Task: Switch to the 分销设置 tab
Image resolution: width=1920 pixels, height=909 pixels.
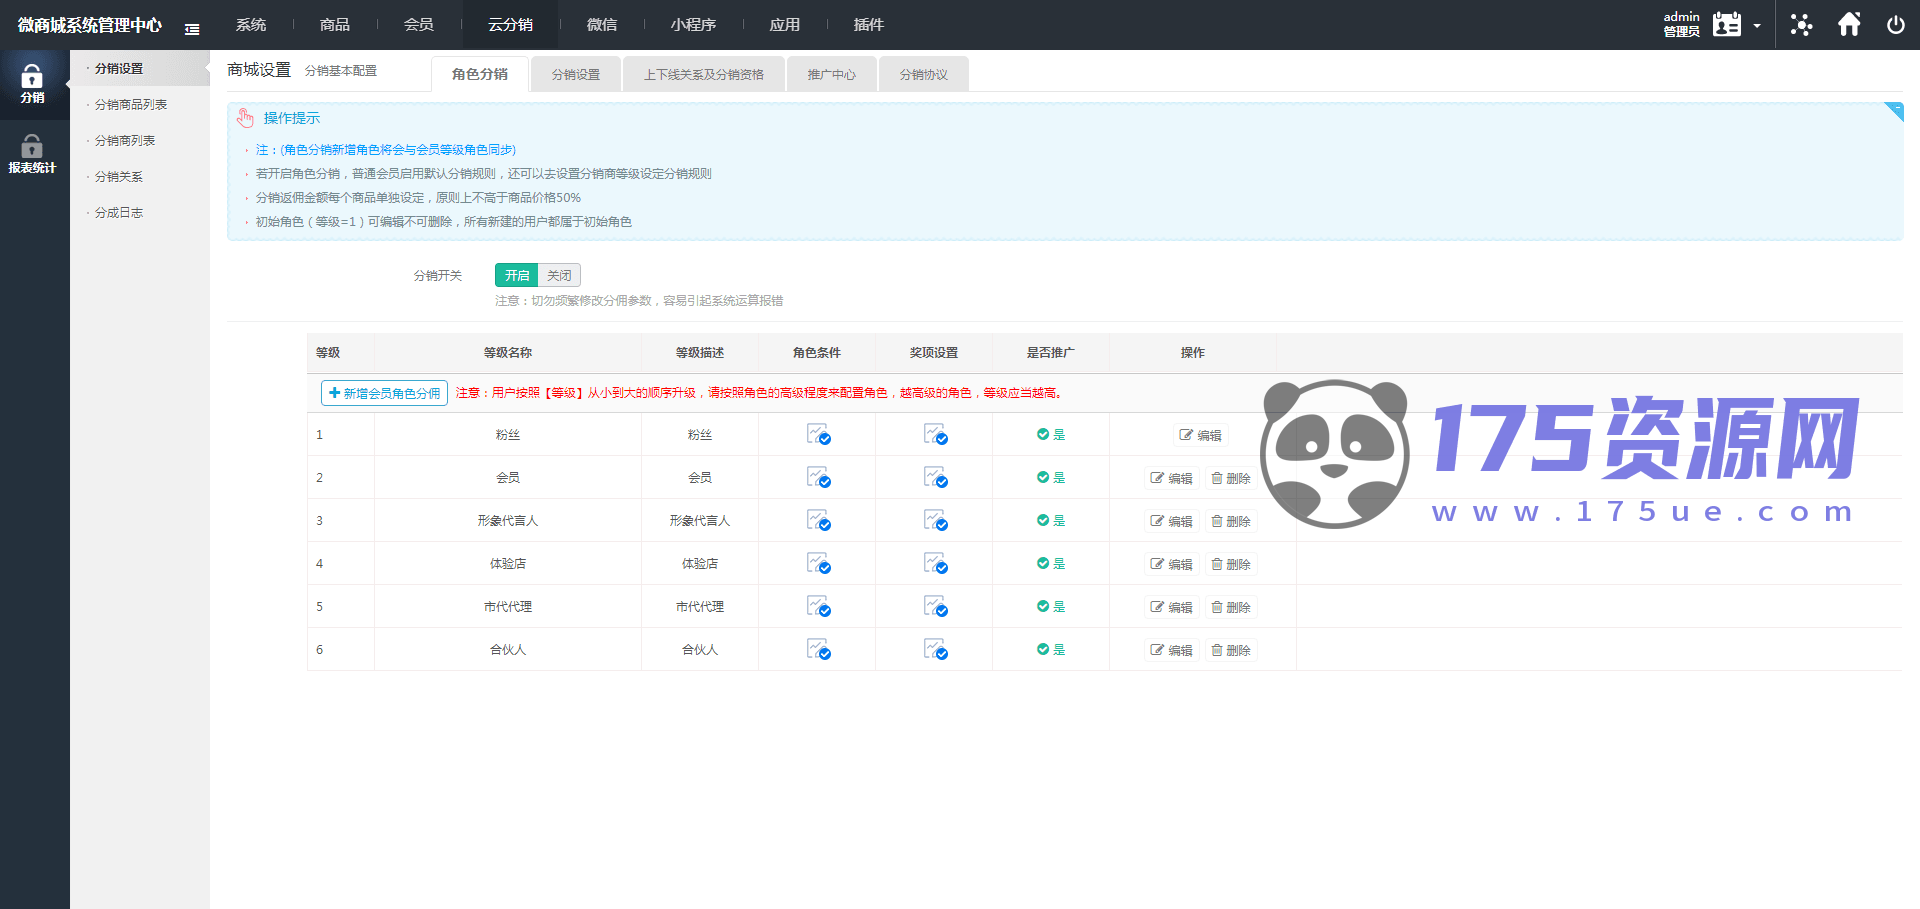Action: tap(576, 74)
